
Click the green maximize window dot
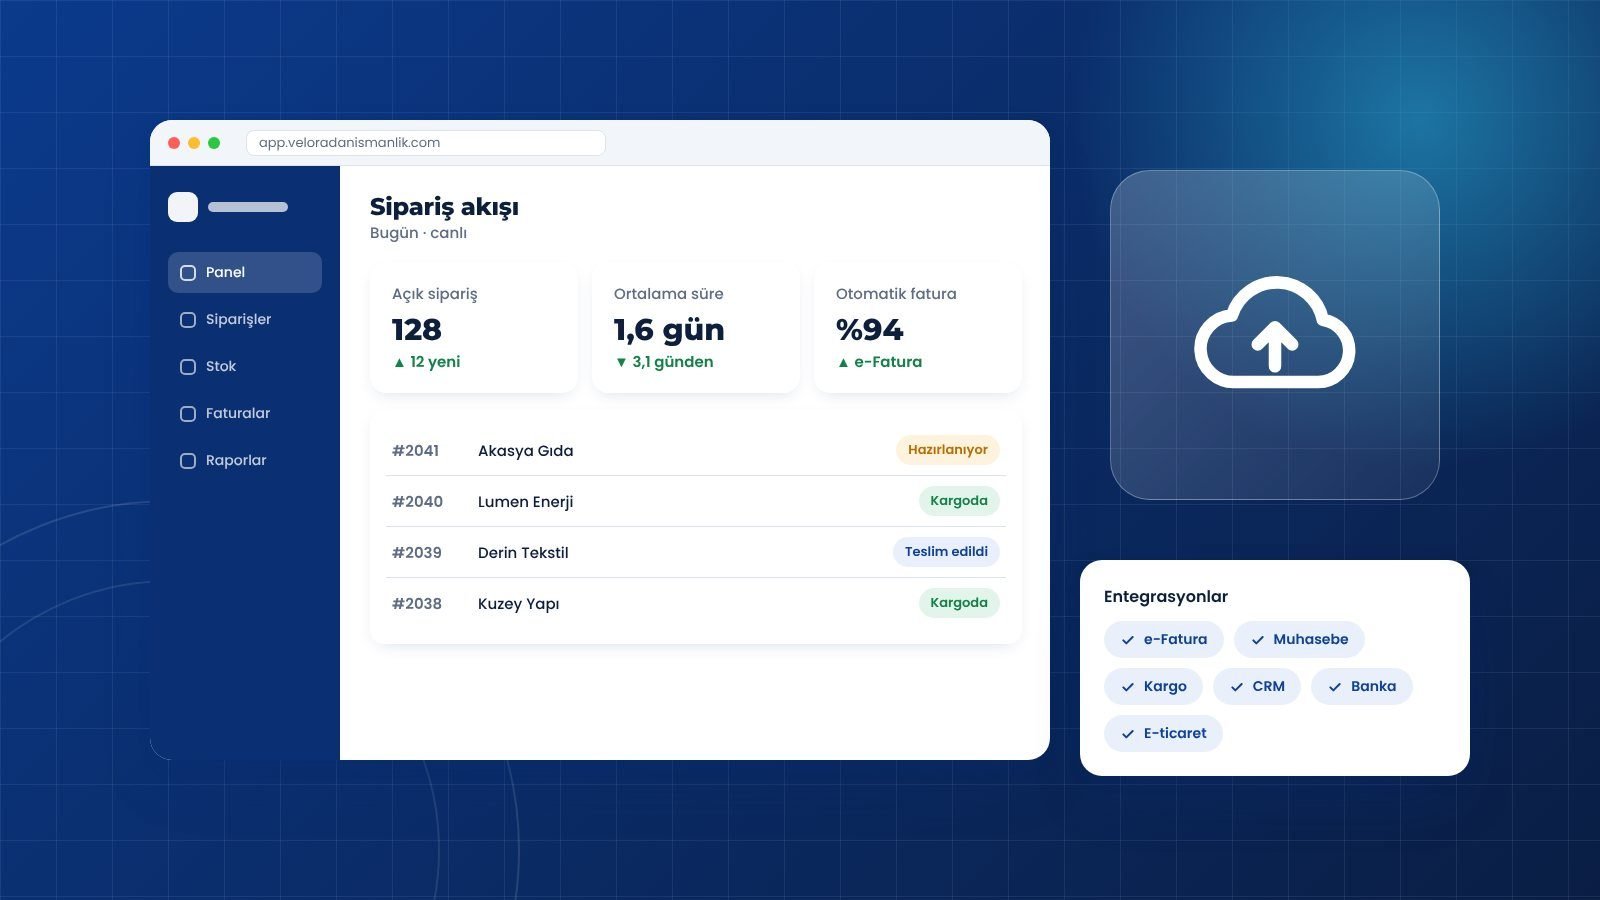pyautogui.click(x=214, y=143)
